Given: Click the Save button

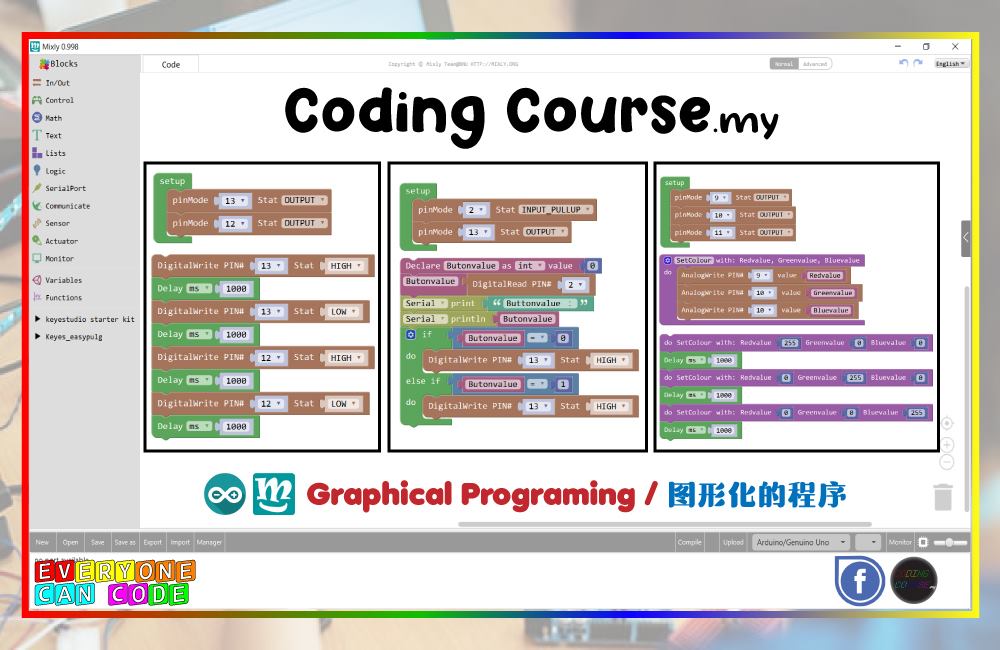Looking at the screenshot, I should (98, 542).
